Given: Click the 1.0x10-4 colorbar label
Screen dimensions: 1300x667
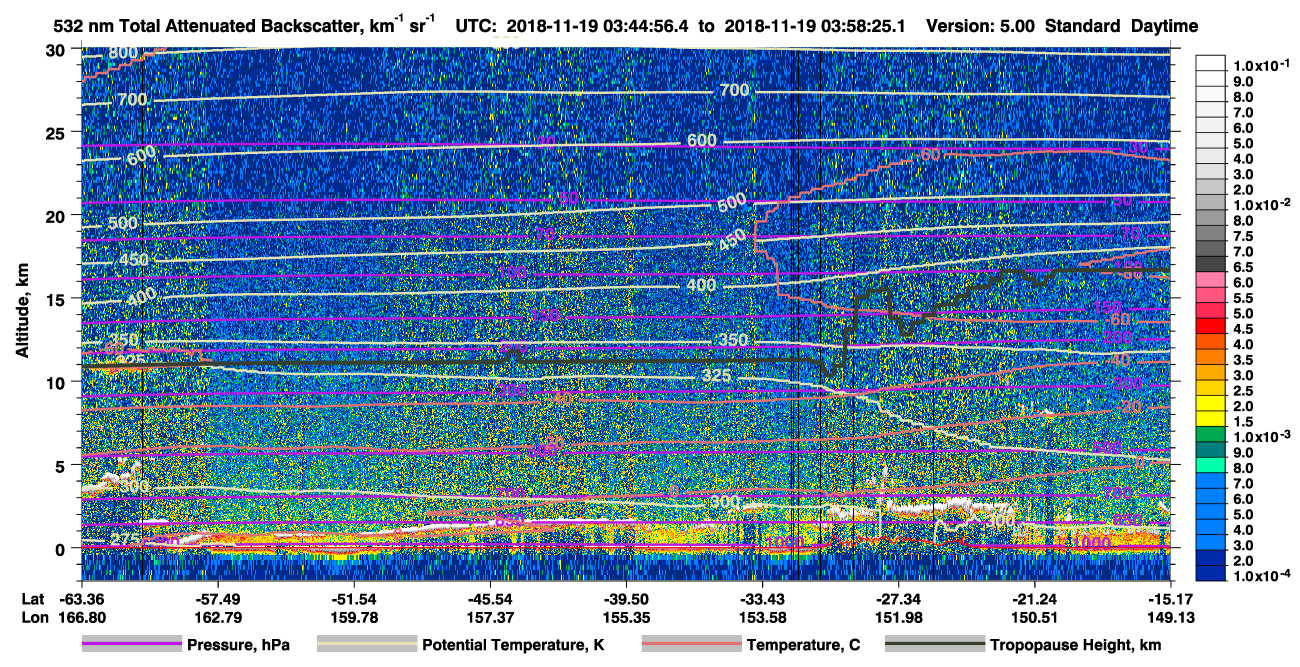Looking at the screenshot, I should [x=1262, y=575].
